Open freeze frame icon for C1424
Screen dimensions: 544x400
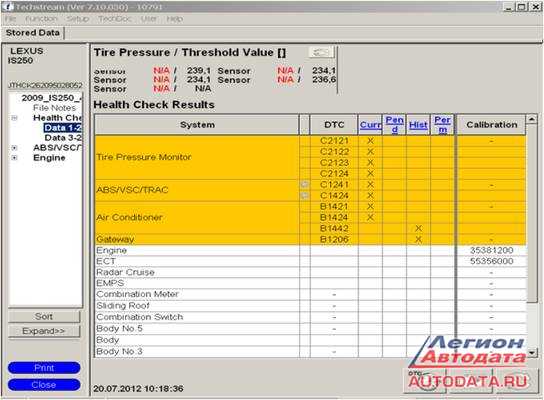304,196
